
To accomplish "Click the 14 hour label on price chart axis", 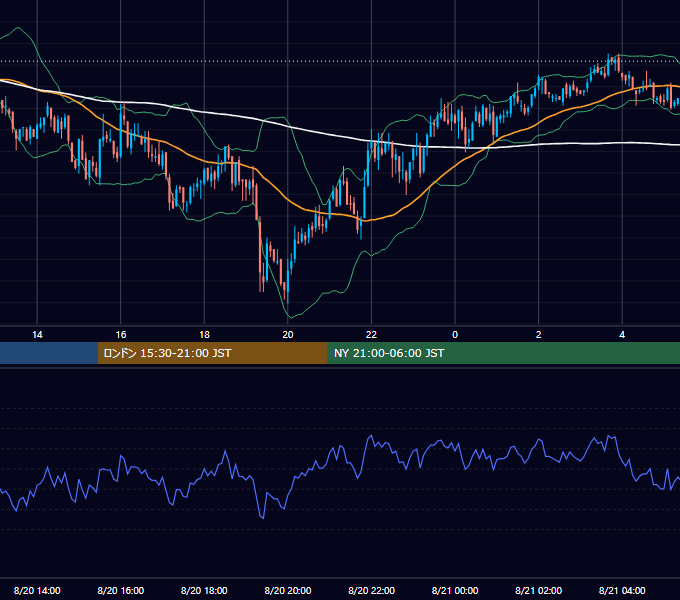I will tap(37, 335).
